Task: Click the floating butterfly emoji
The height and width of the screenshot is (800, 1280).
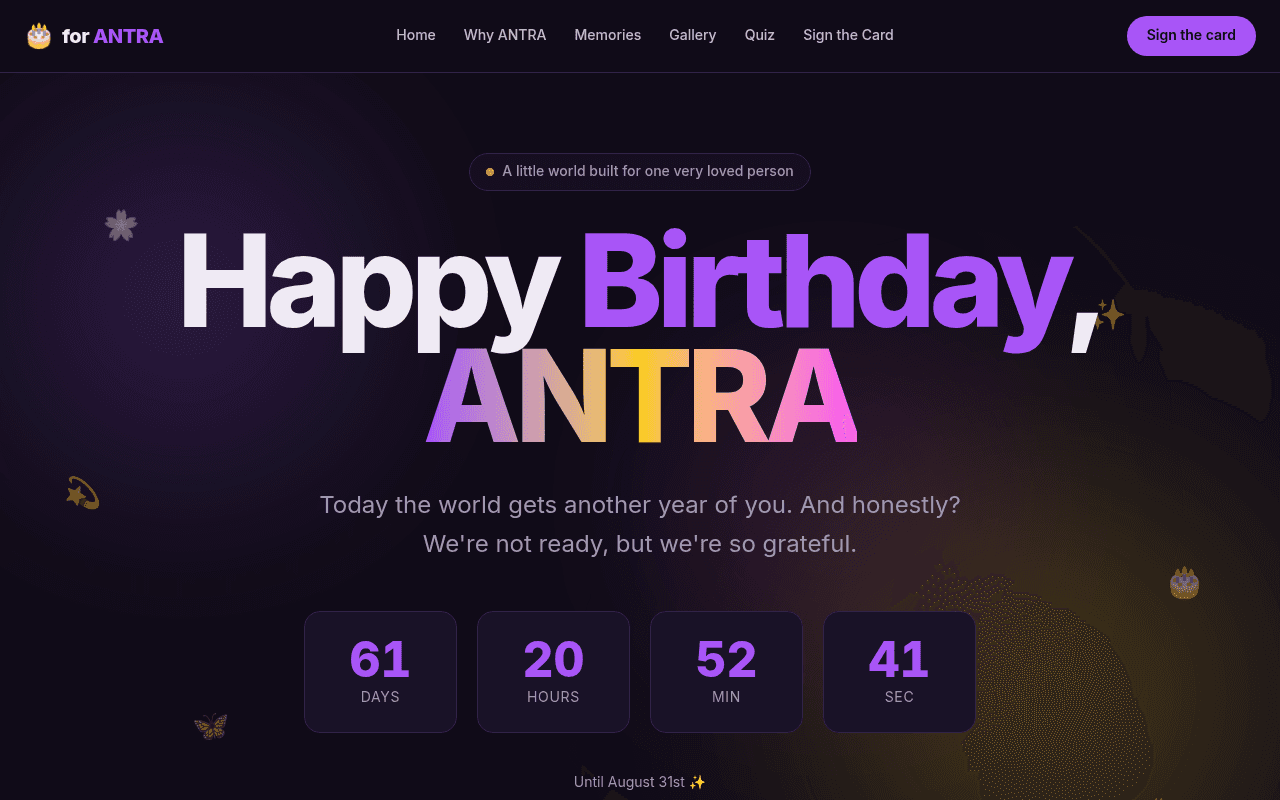Action: 211,726
